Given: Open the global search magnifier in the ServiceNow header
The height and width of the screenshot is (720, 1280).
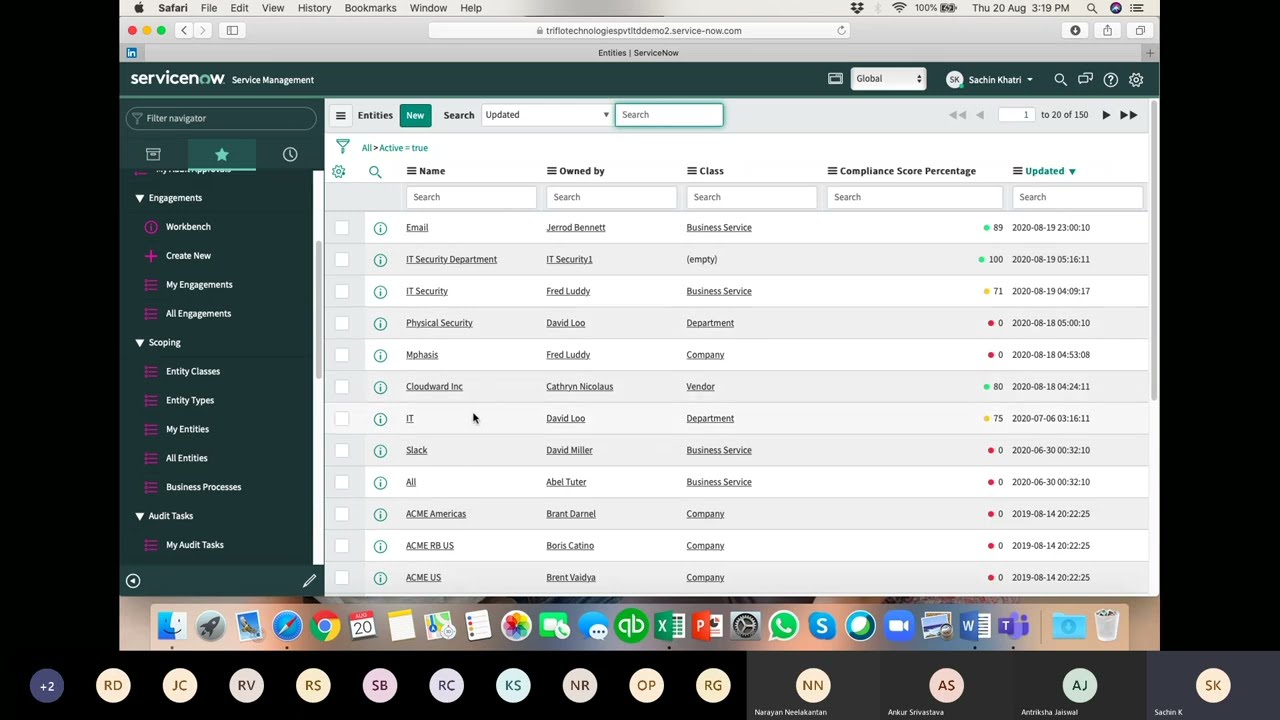Looking at the screenshot, I should point(1060,79).
